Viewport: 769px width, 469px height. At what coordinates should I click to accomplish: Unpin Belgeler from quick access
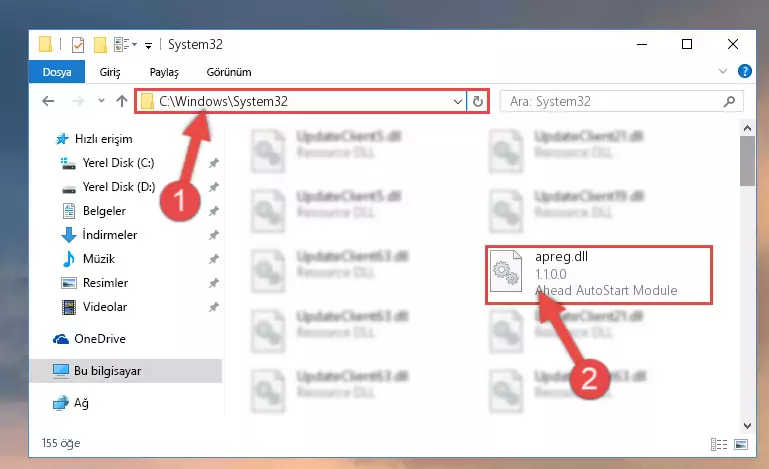pyautogui.click(x=213, y=211)
